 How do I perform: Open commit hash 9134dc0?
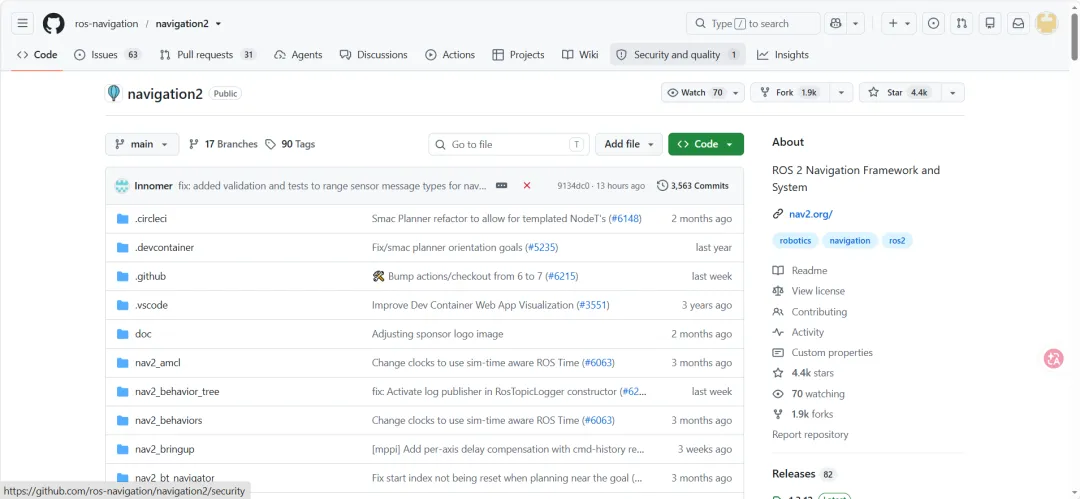[x=571, y=185]
